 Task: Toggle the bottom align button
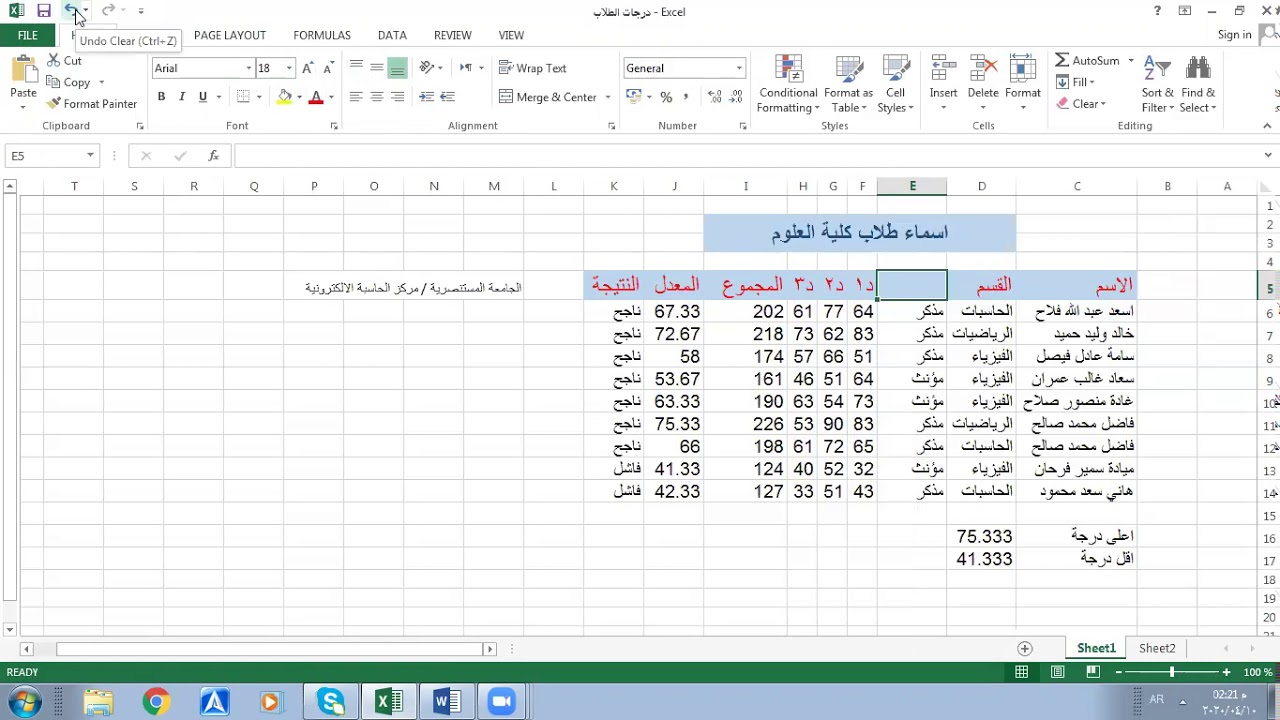click(x=398, y=68)
